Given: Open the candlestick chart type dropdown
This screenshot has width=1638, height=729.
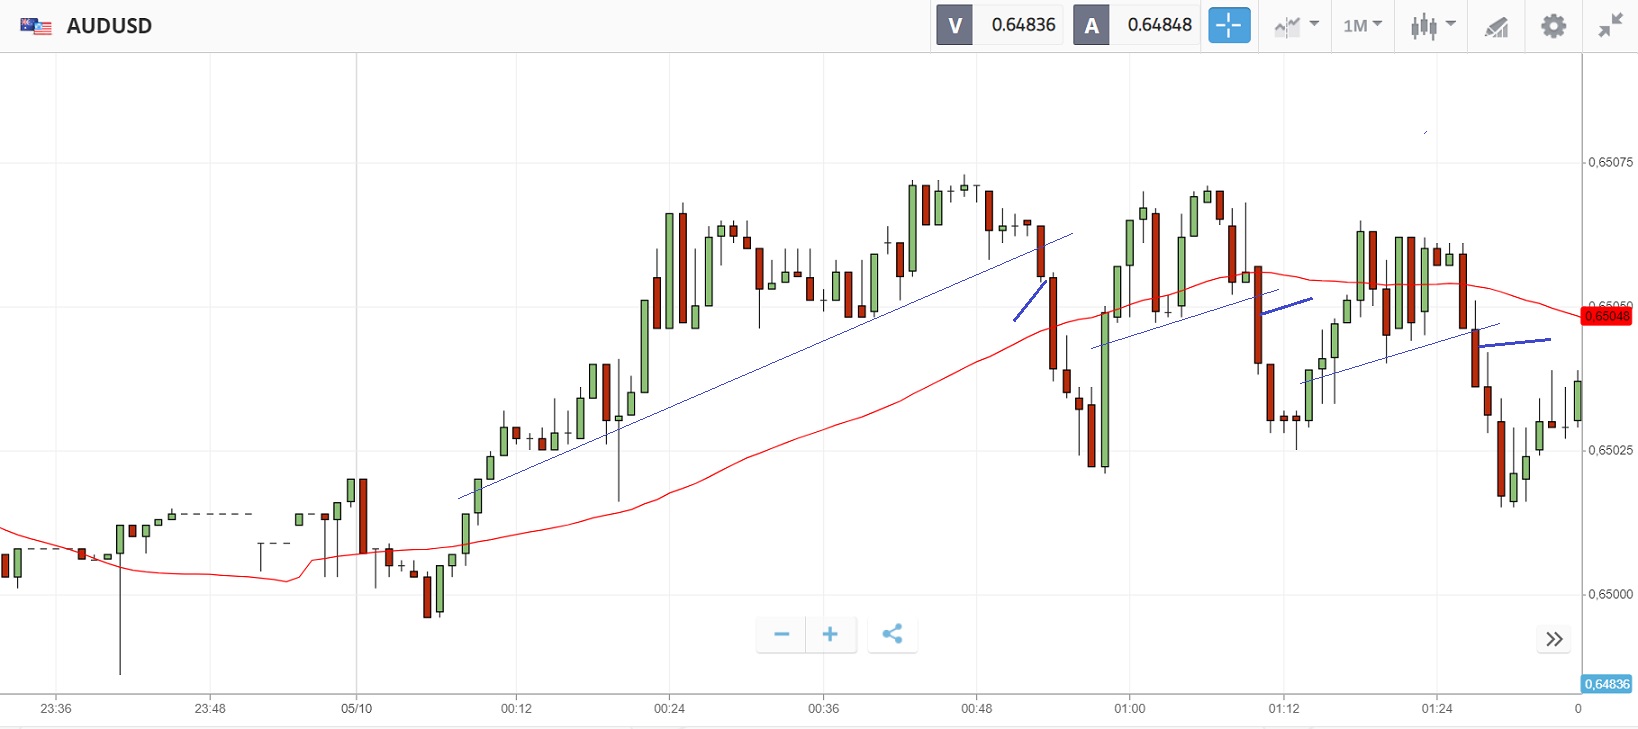Looking at the screenshot, I should (x=1432, y=26).
